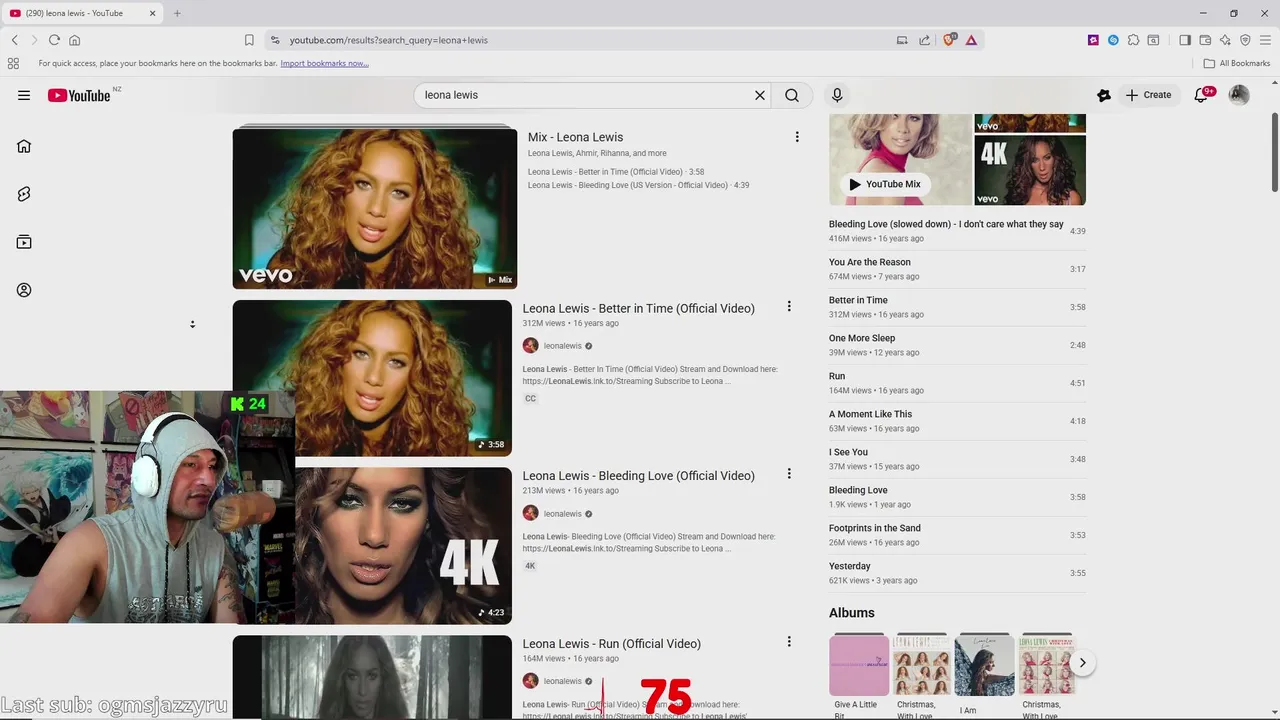Click the browser address bar URL
This screenshot has height=720, width=1280.
tap(389, 40)
